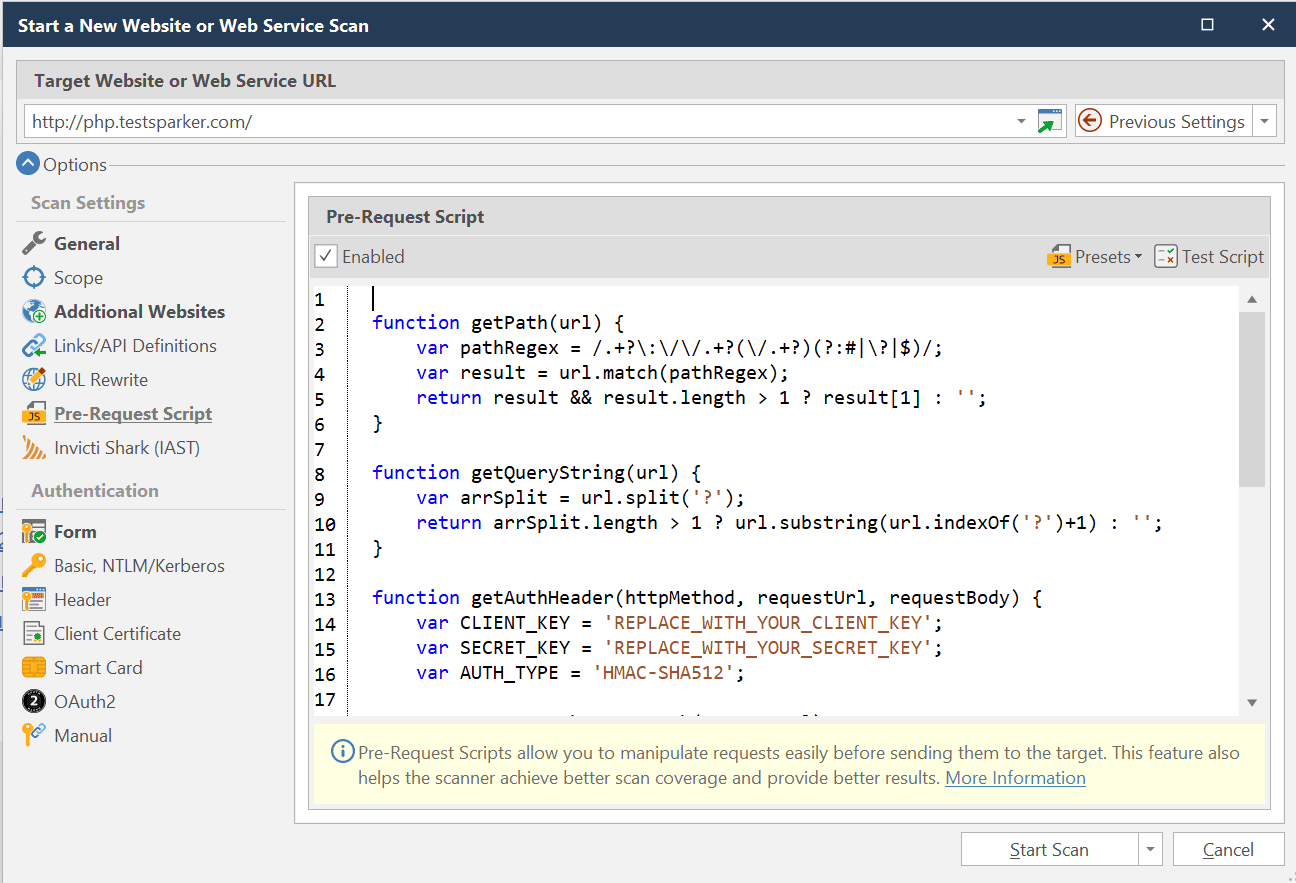This screenshot has height=883, width=1296.
Task: Open the More Information link
Action: [1015, 778]
